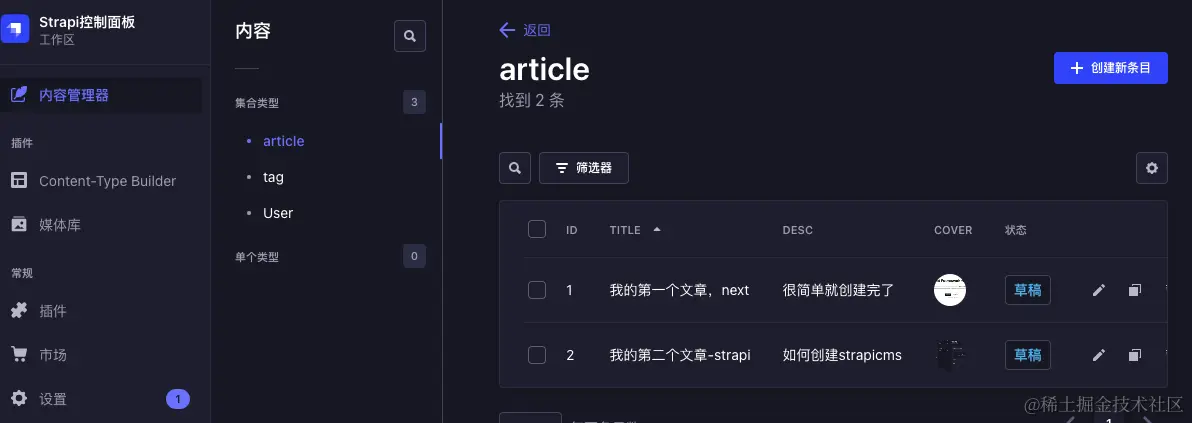
Task: Select checkbox for entry ID 2
Action: point(537,355)
